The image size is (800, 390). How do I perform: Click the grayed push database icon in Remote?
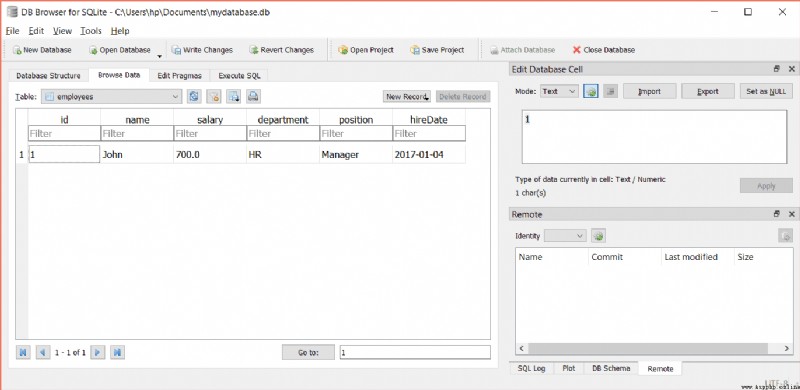[785, 236]
